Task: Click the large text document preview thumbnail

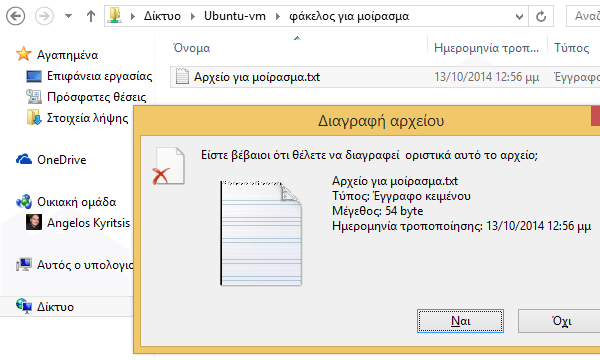Action: [x=261, y=233]
